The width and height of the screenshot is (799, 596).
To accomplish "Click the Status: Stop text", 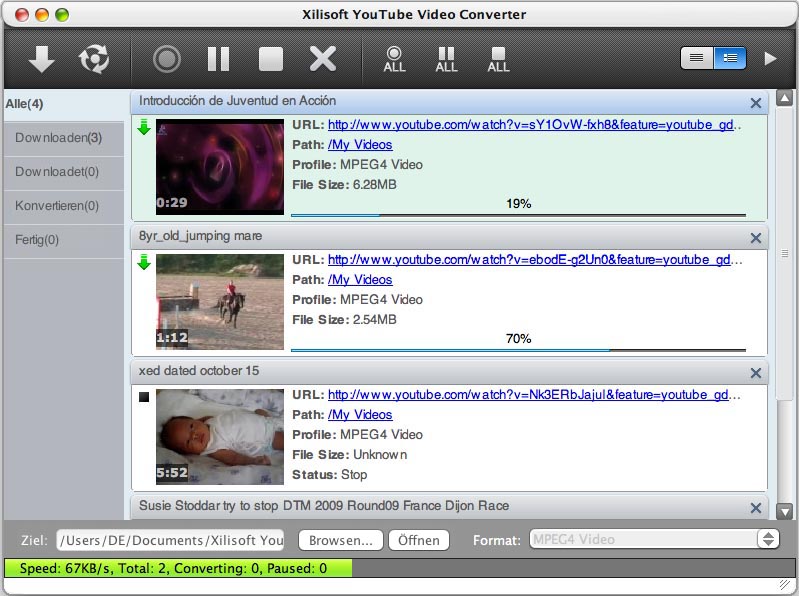I will pos(329,475).
